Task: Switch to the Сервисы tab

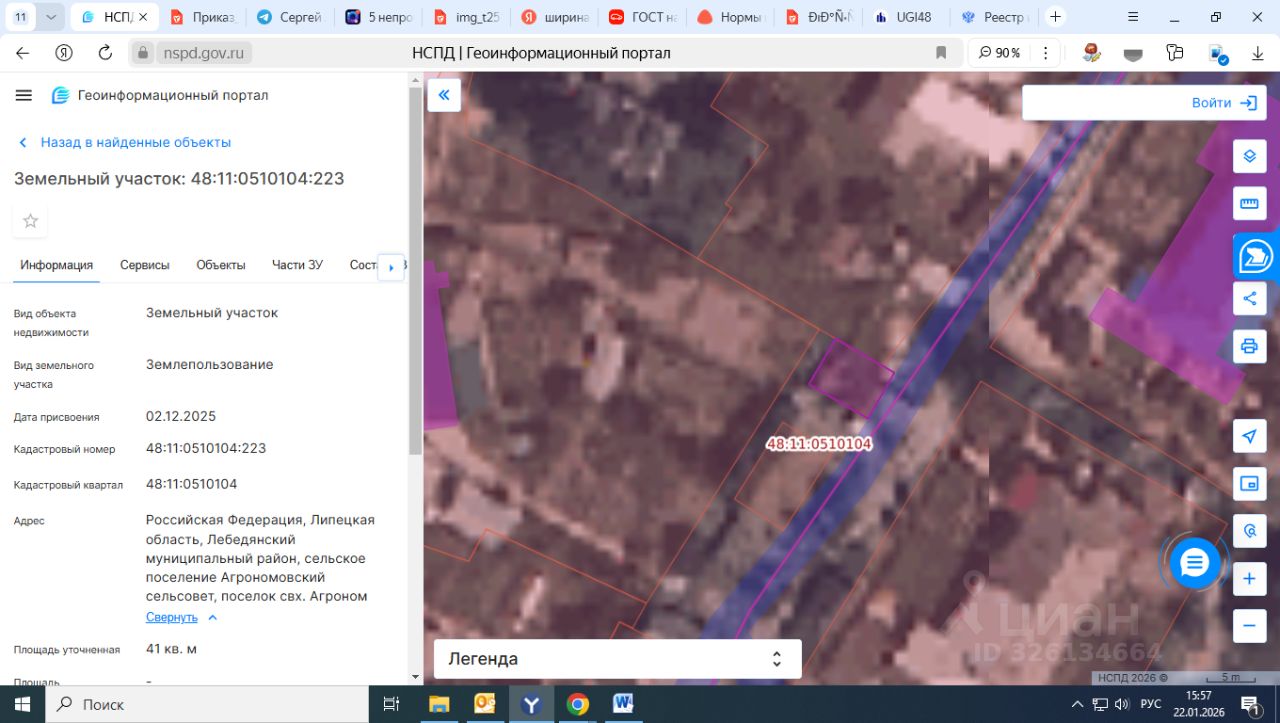Action: pyautogui.click(x=145, y=265)
